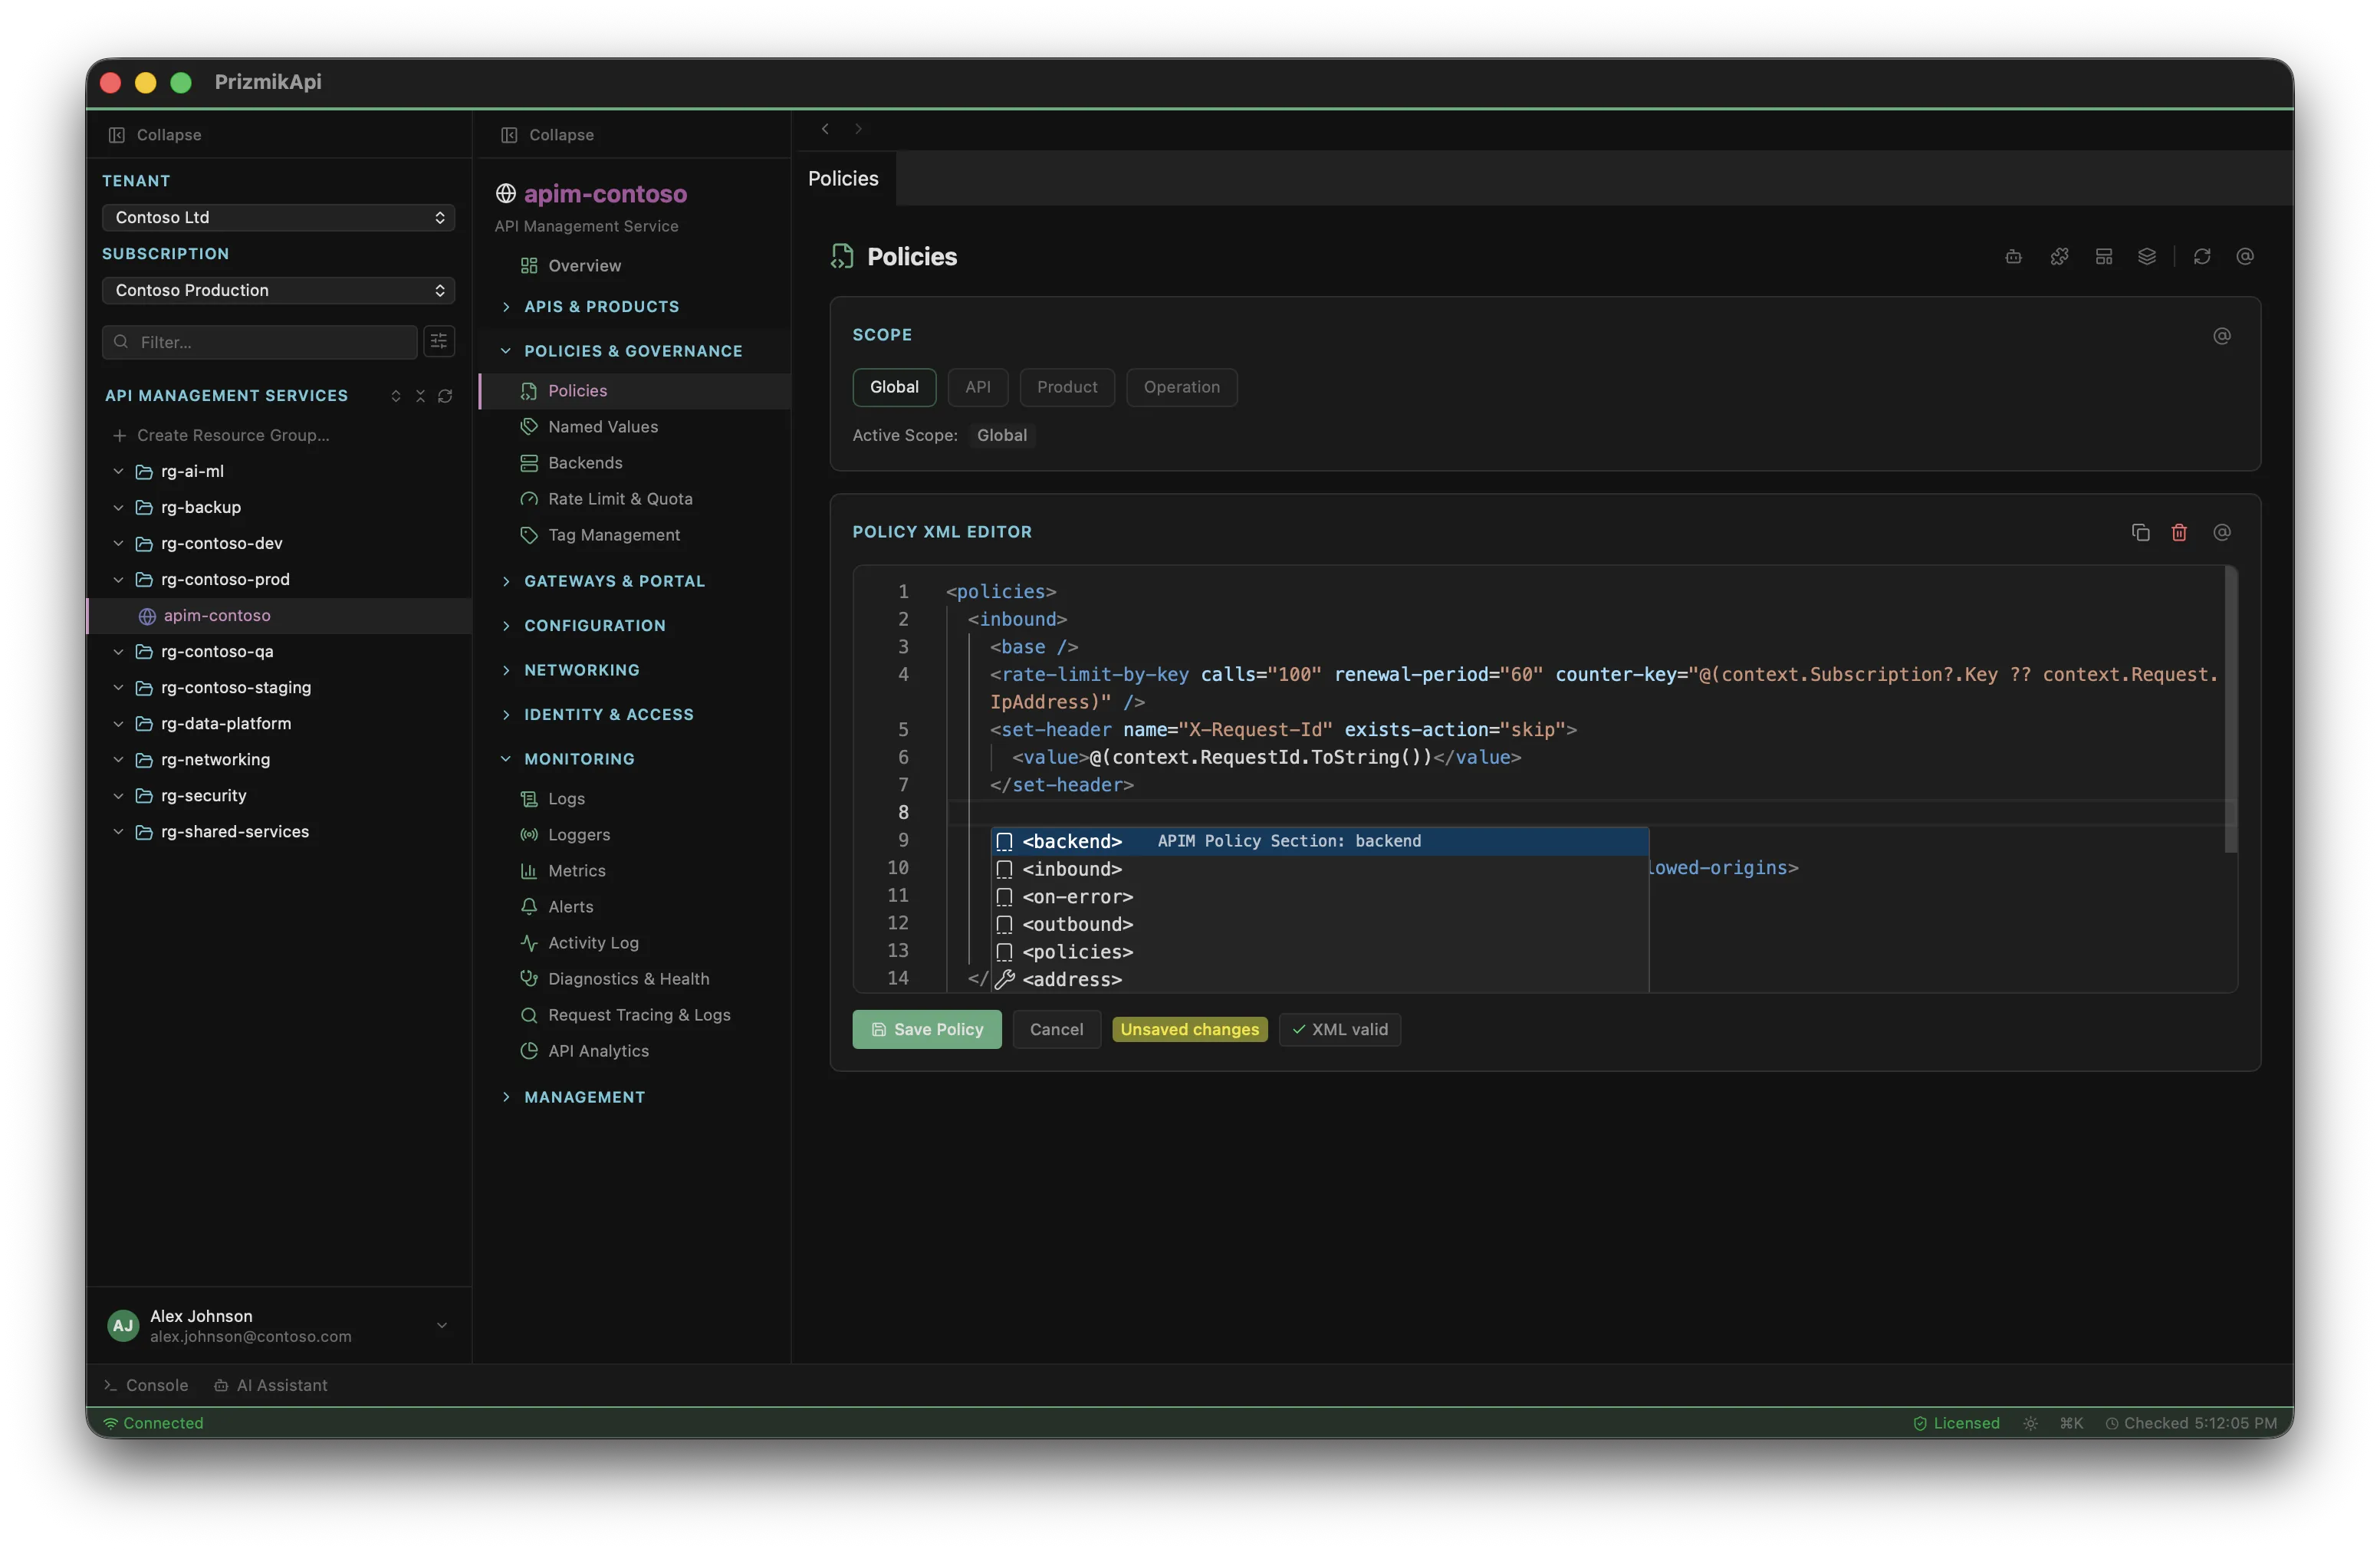The height and width of the screenshot is (1552, 2380).
Task: Click the puzzle-piece extensions icon in Policies header
Action: point(2059,257)
